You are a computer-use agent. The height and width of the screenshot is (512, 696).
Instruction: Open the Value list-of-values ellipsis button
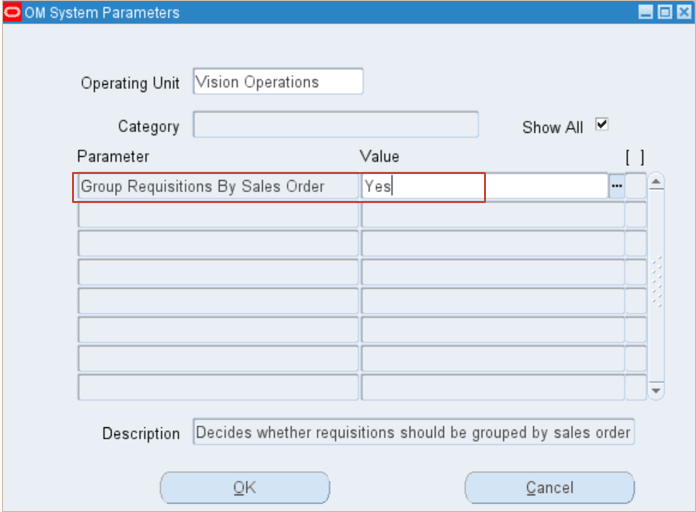click(617, 186)
